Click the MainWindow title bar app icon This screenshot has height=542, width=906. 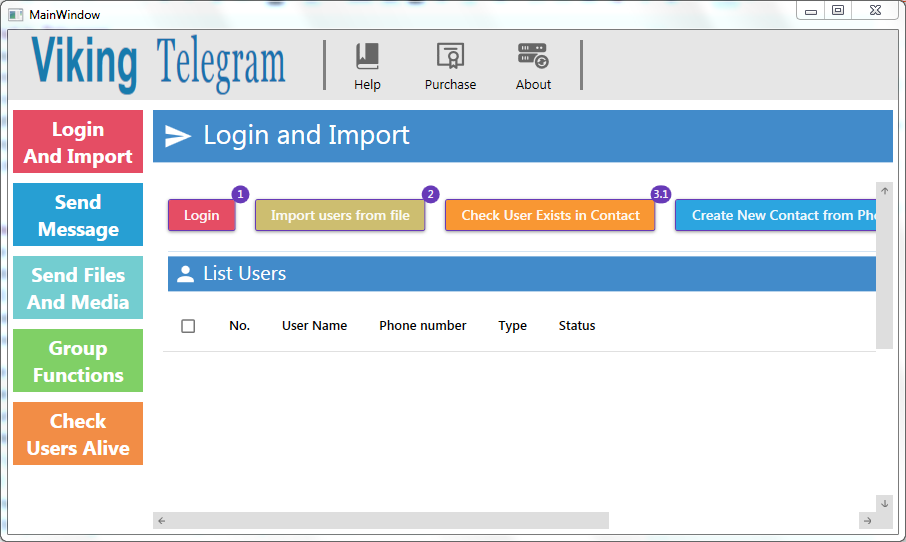click(x=16, y=14)
